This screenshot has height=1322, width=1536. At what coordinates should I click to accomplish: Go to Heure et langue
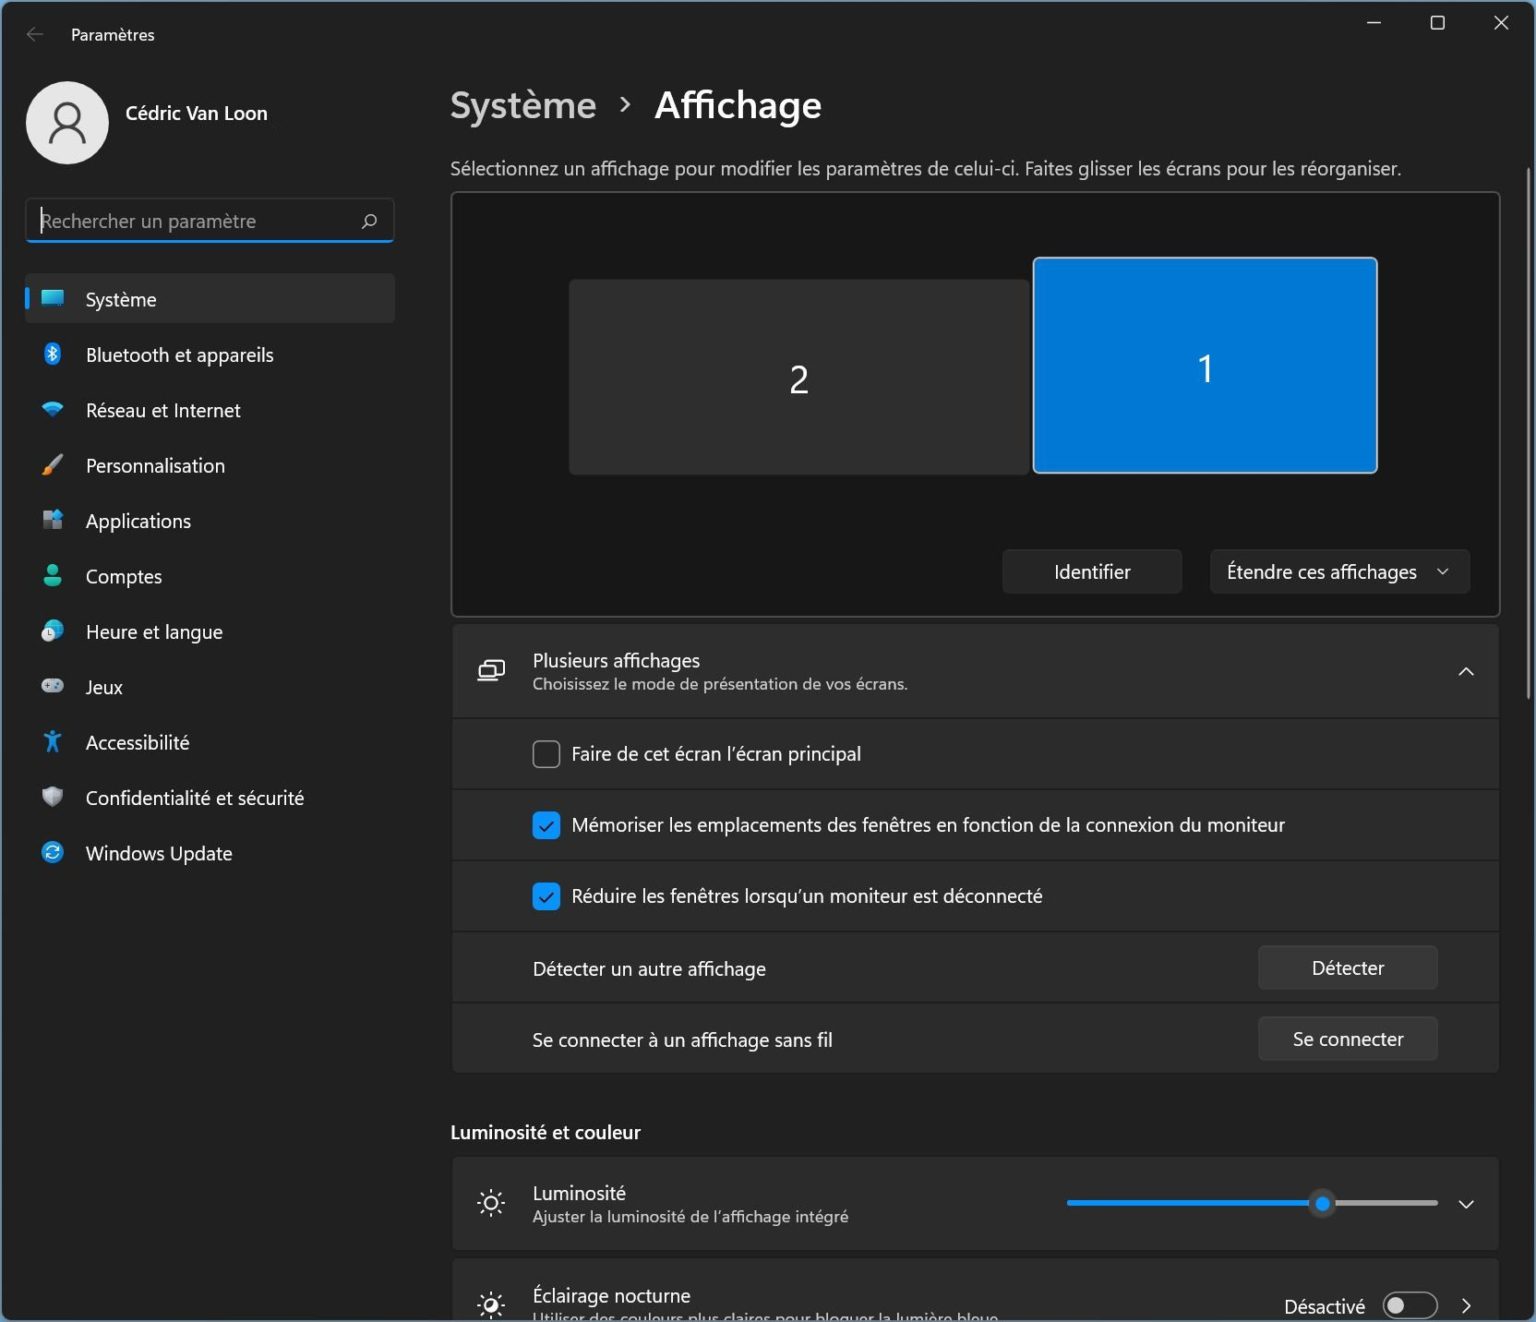[210, 631]
